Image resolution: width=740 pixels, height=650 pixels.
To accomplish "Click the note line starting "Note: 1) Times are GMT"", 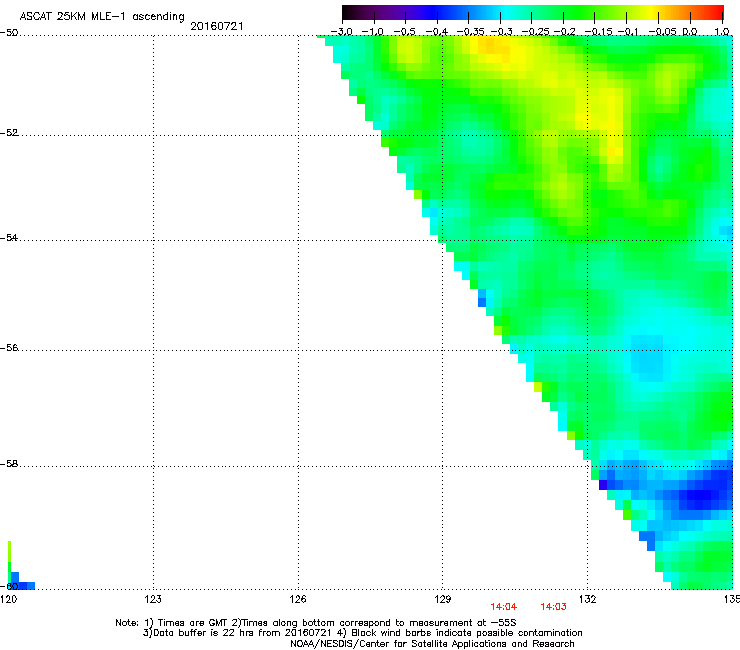I will click(x=316, y=623).
